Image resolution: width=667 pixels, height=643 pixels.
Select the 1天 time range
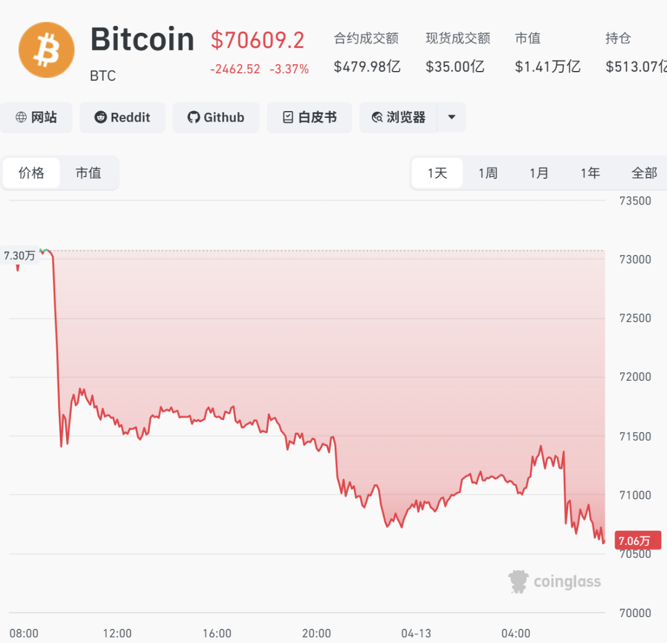pos(437,173)
